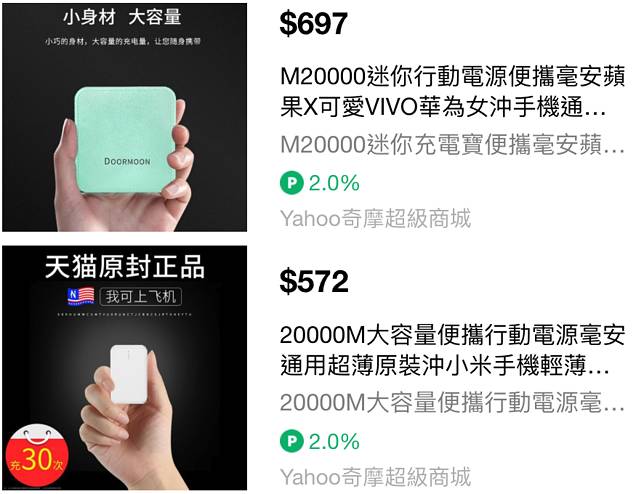Click the 天猫原封正品 banner text

coord(124,267)
